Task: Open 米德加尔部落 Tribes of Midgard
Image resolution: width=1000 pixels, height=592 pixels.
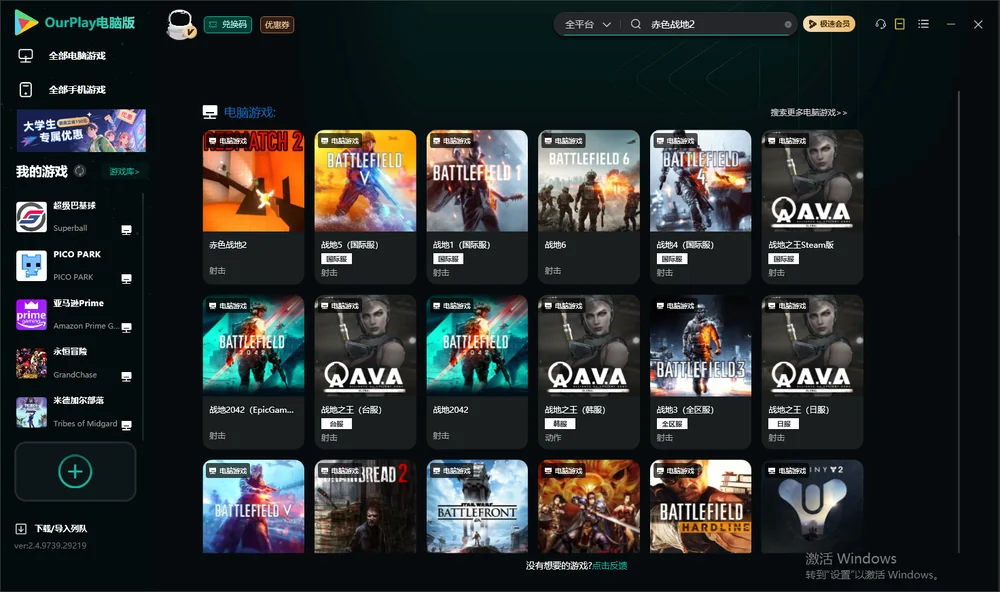Action: coord(74,412)
